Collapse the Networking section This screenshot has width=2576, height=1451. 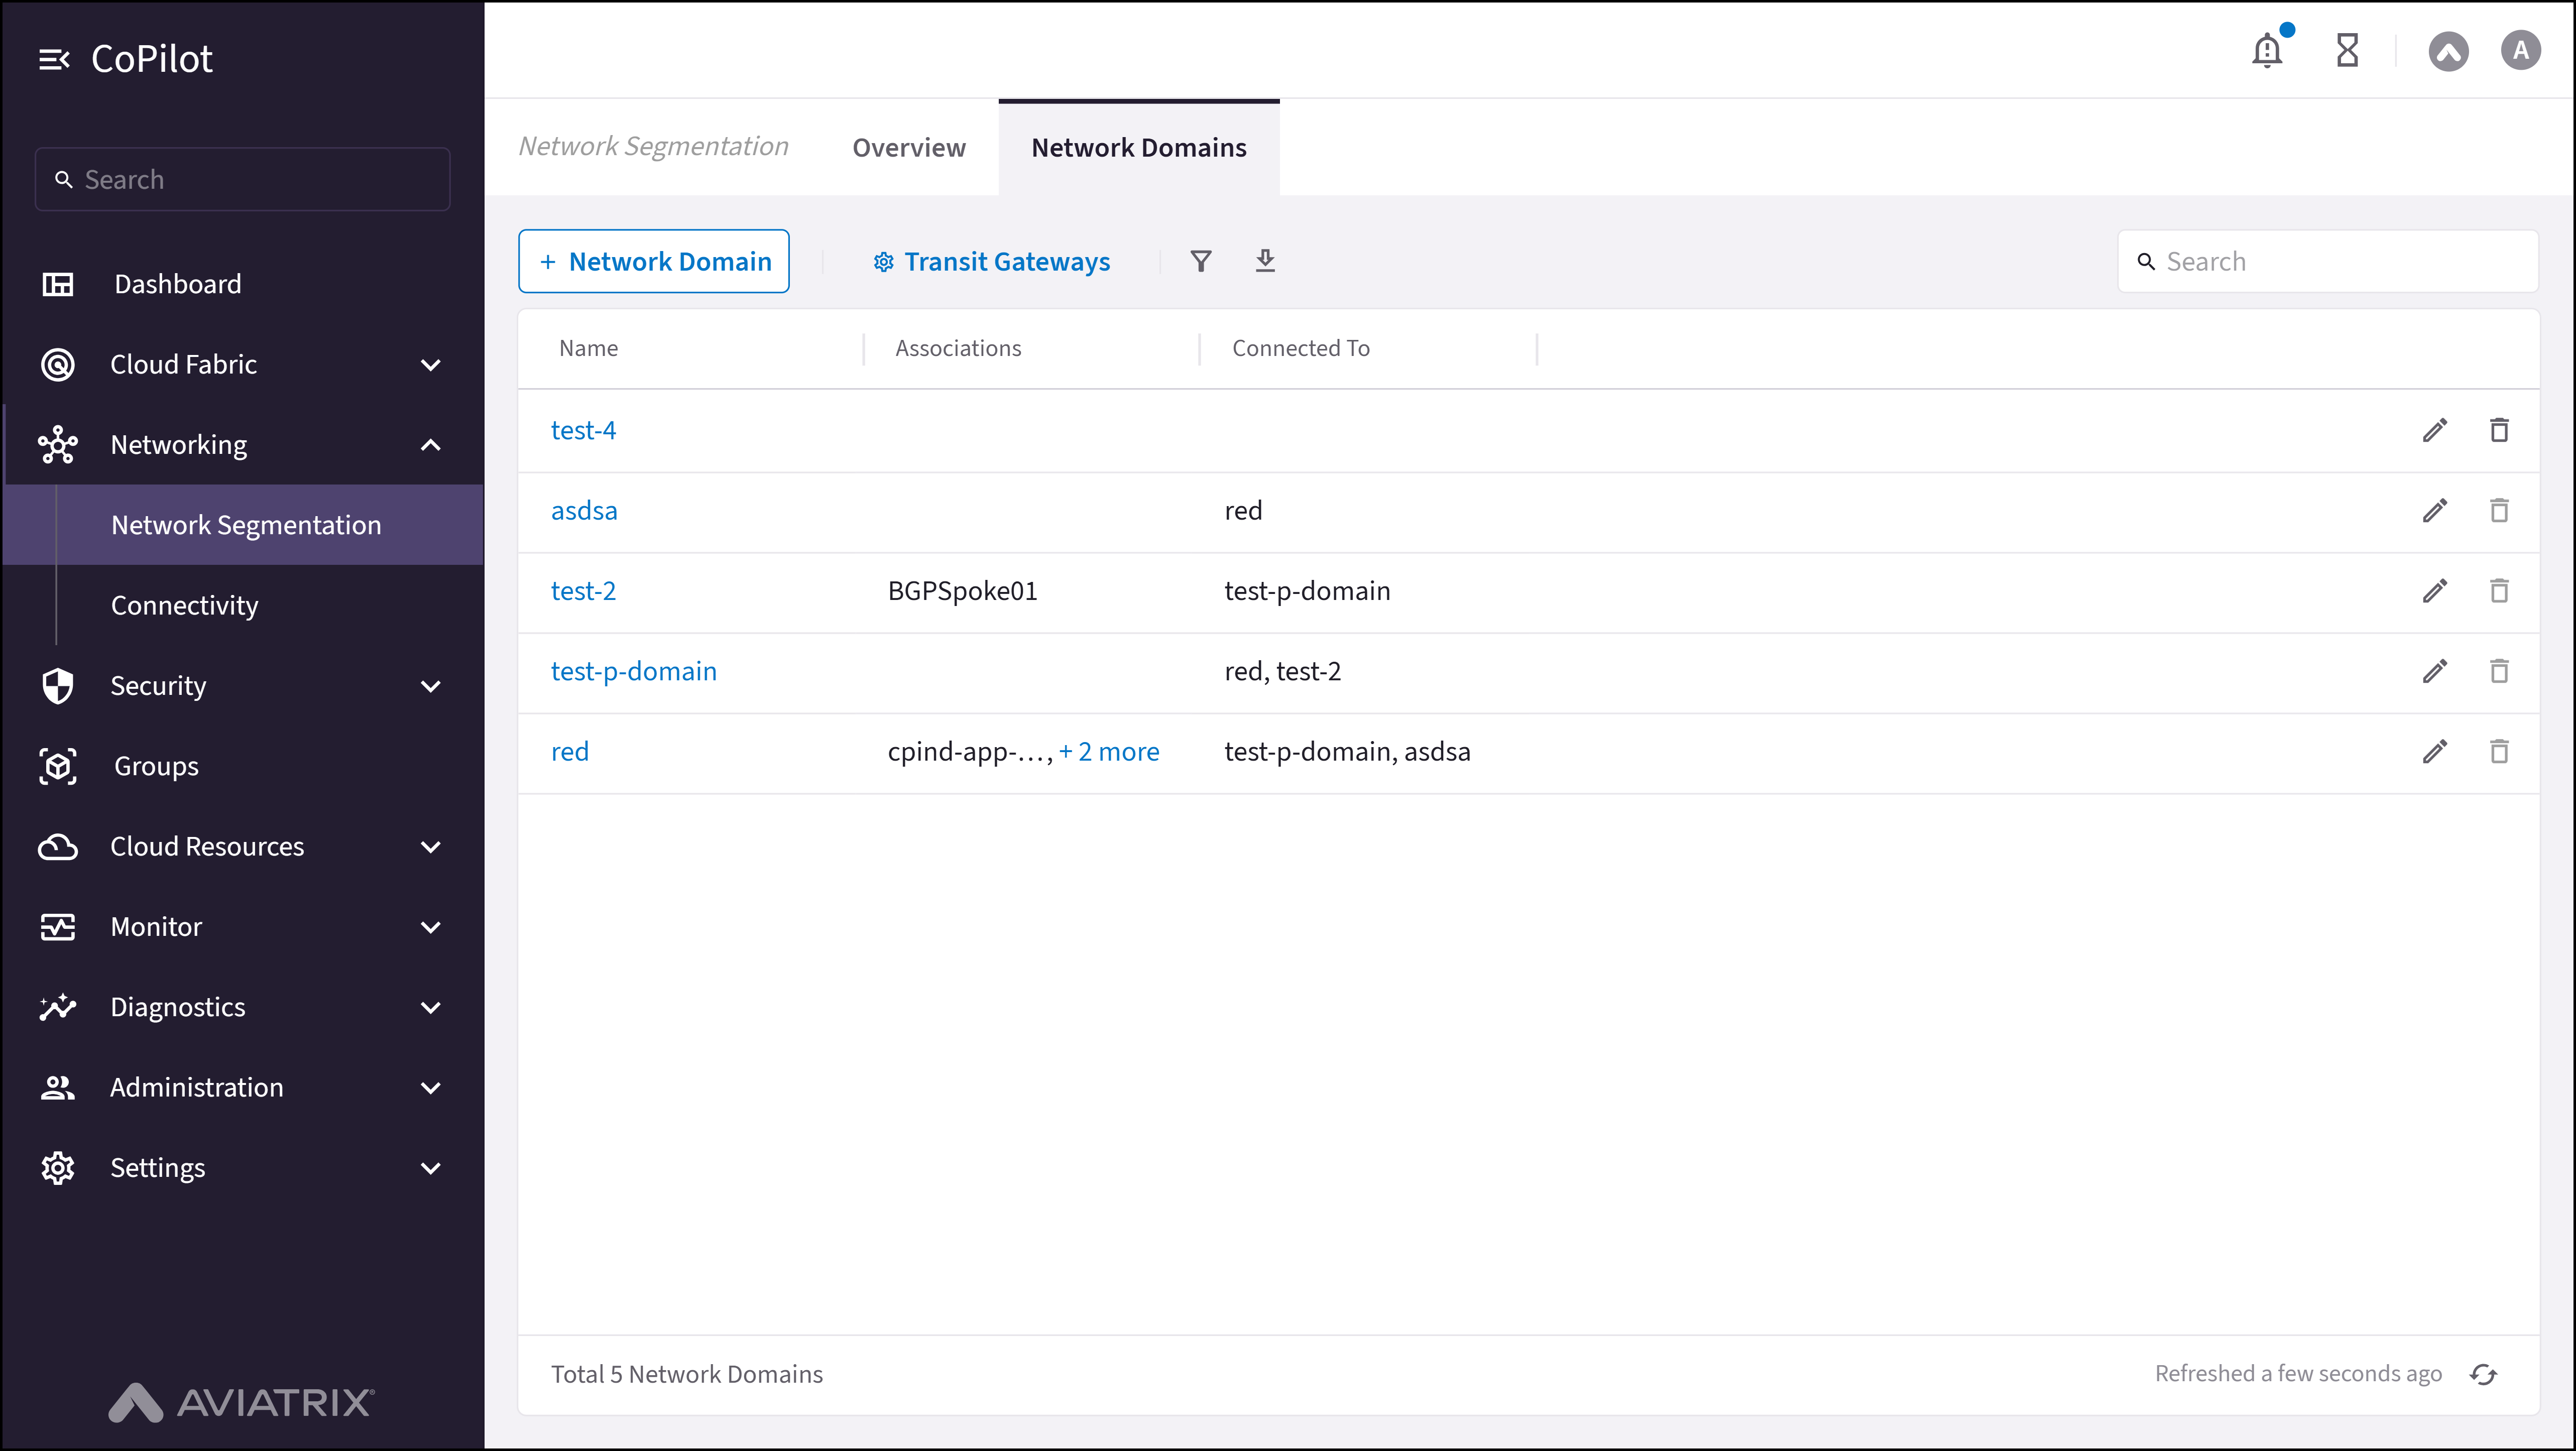(x=431, y=444)
